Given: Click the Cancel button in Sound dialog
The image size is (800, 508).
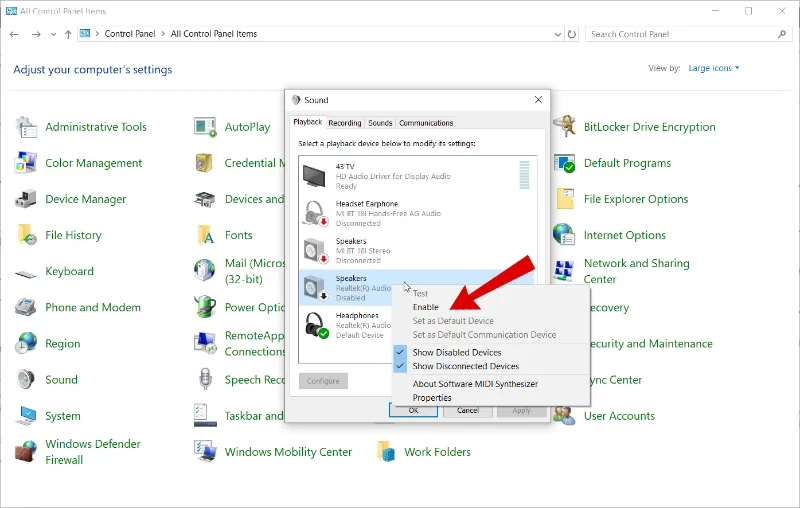Looking at the screenshot, I should coord(467,410).
